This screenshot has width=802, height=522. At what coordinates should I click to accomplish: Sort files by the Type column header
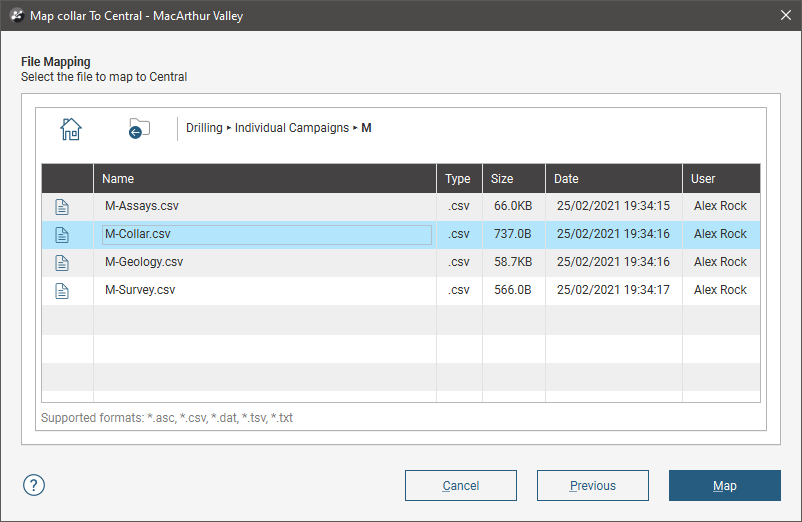click(x=458, y=179)
